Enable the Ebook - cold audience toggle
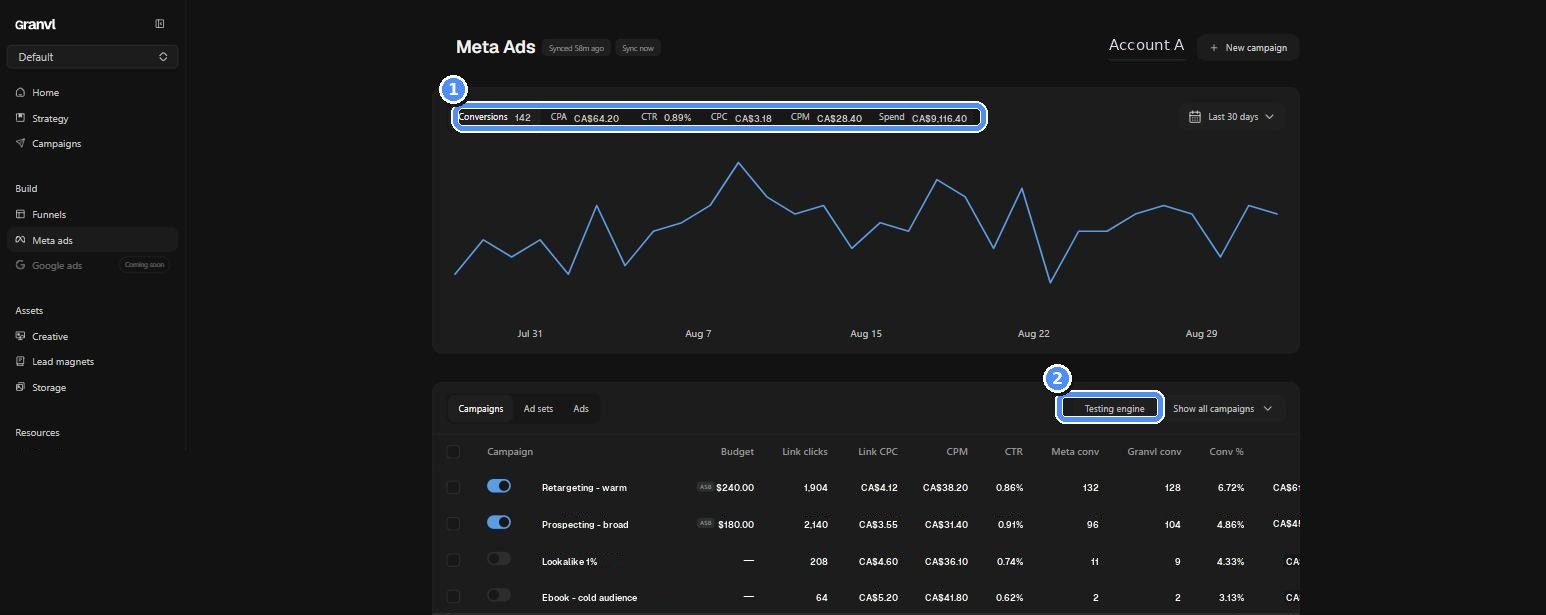This screenshot has height=615, width=1546. [x=499, y=595]
